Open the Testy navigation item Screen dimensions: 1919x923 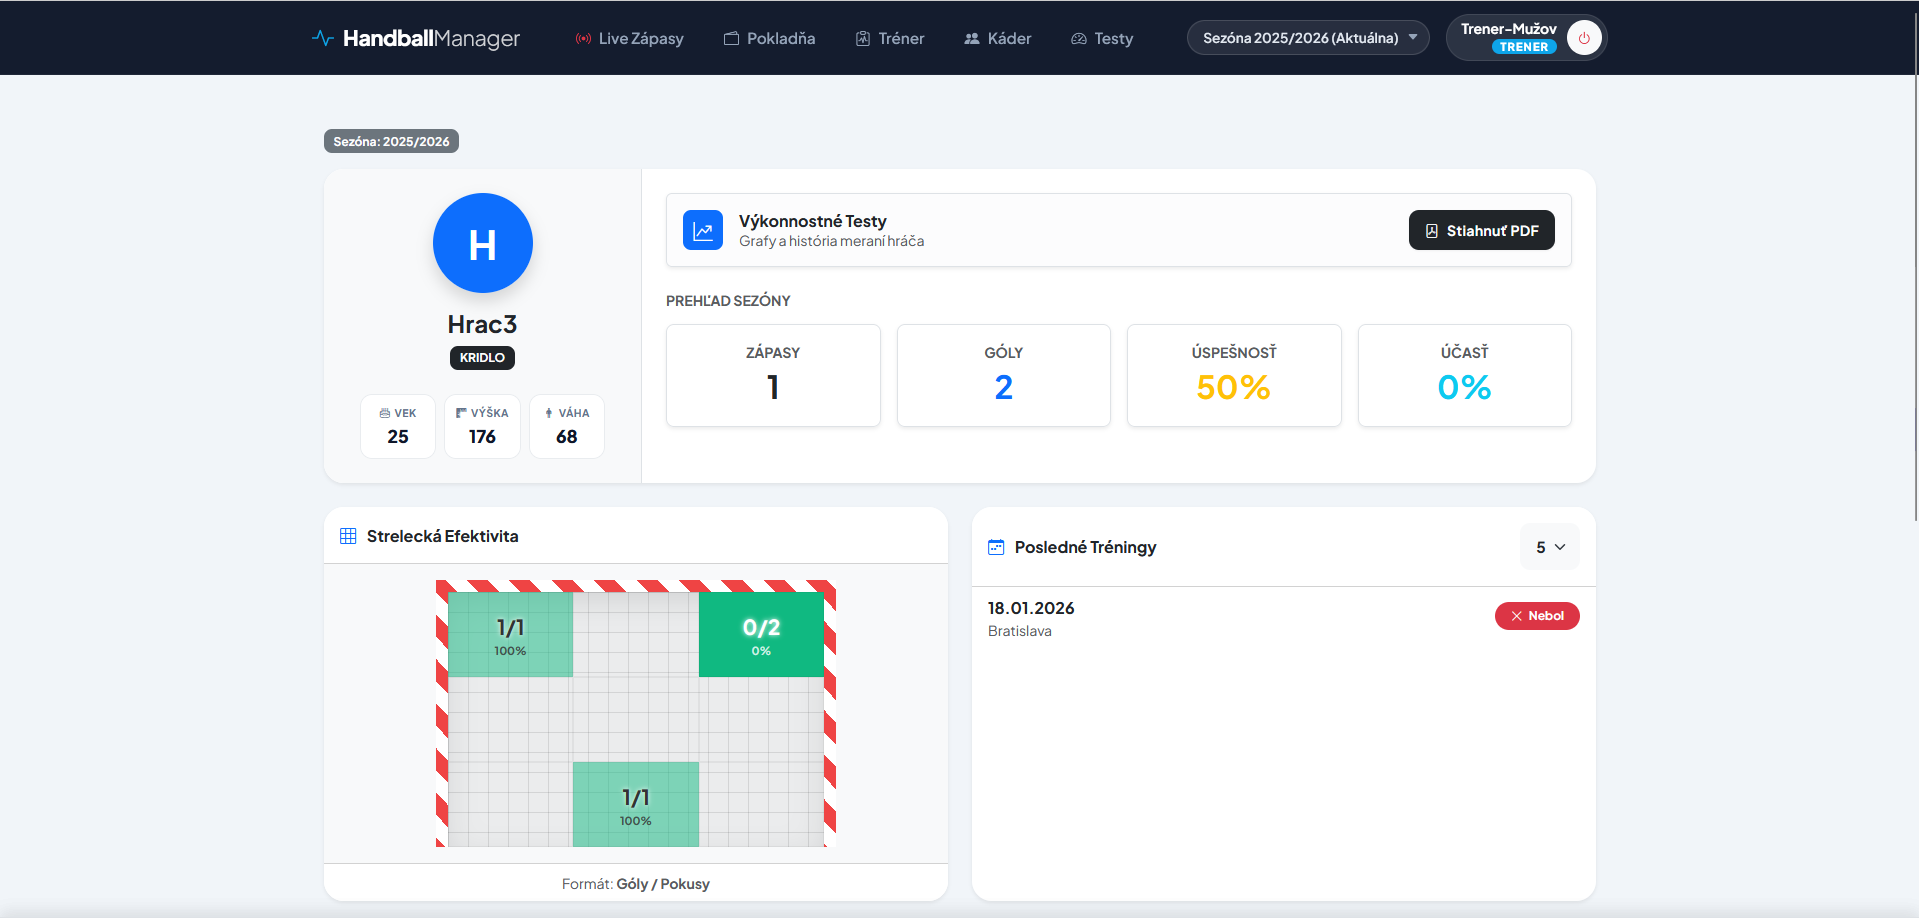click(x=1102, y=38)
